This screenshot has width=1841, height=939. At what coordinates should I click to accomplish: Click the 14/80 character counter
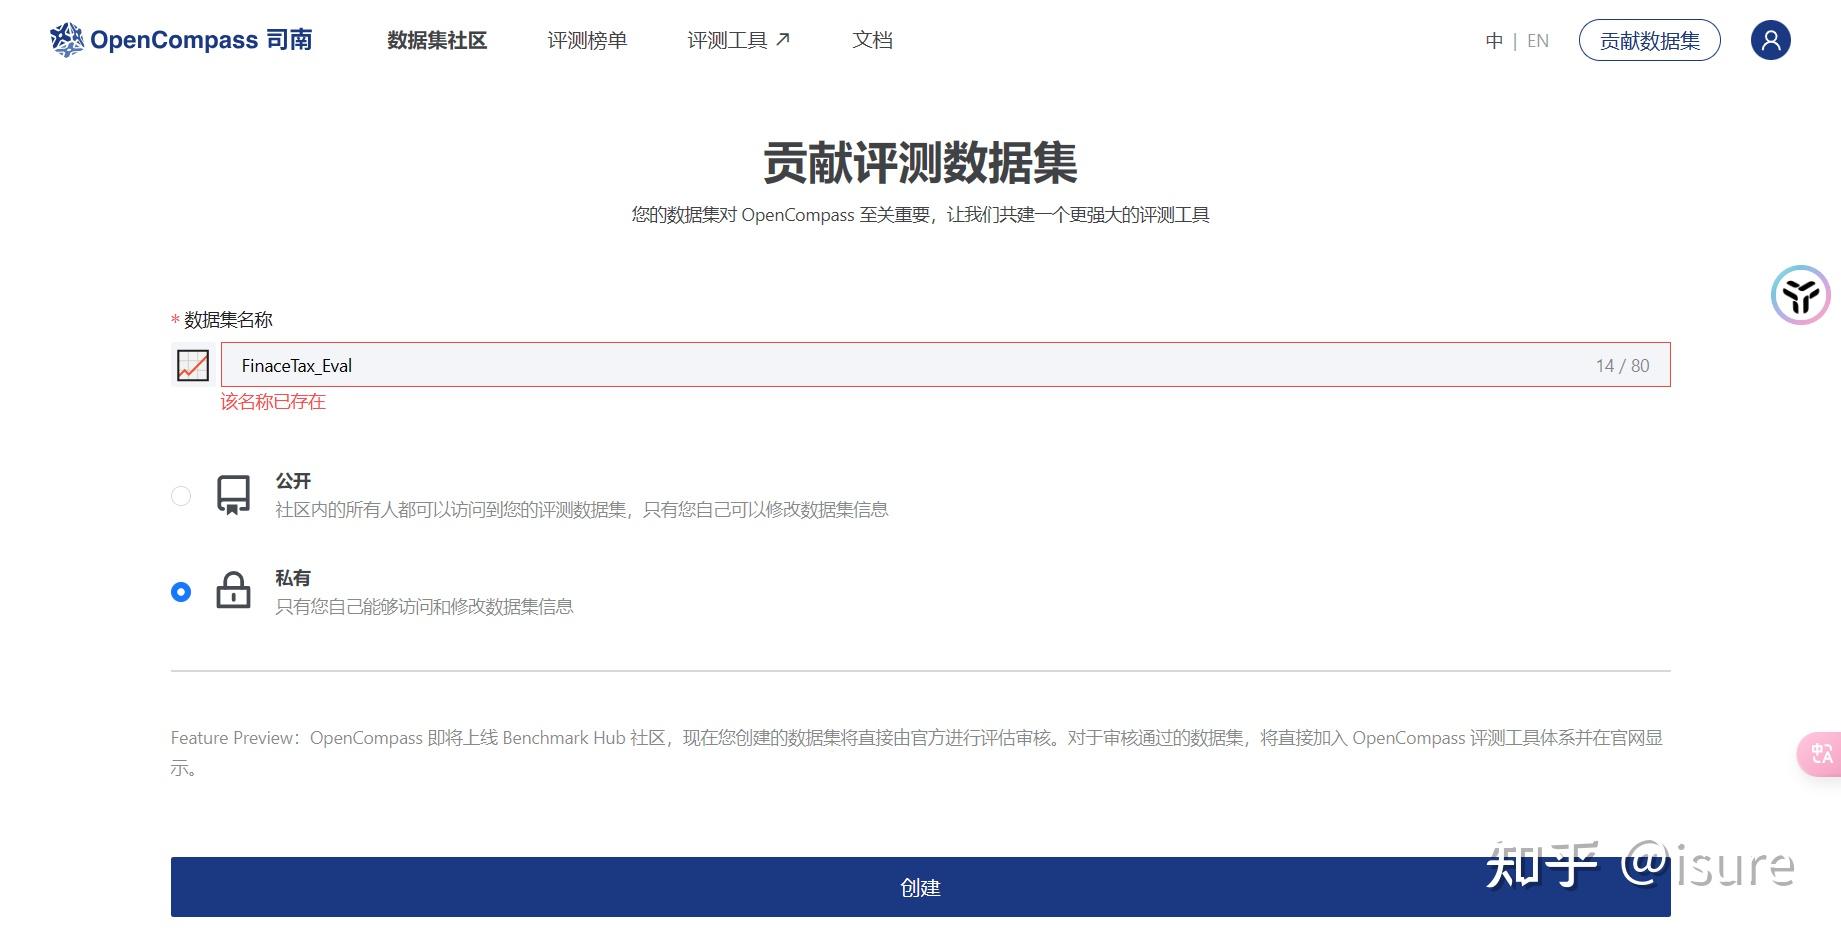pos(1622,365)
